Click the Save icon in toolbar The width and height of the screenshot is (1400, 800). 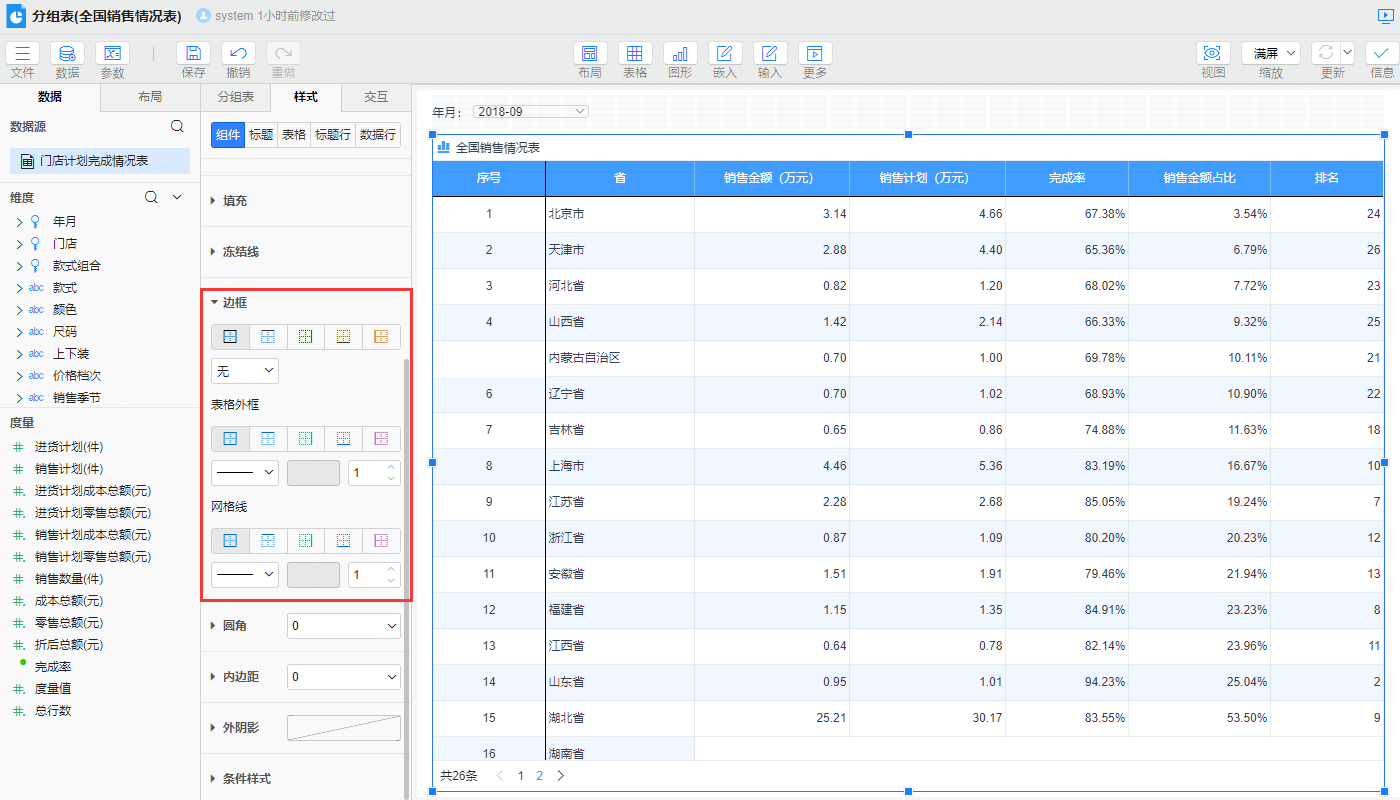193,54
